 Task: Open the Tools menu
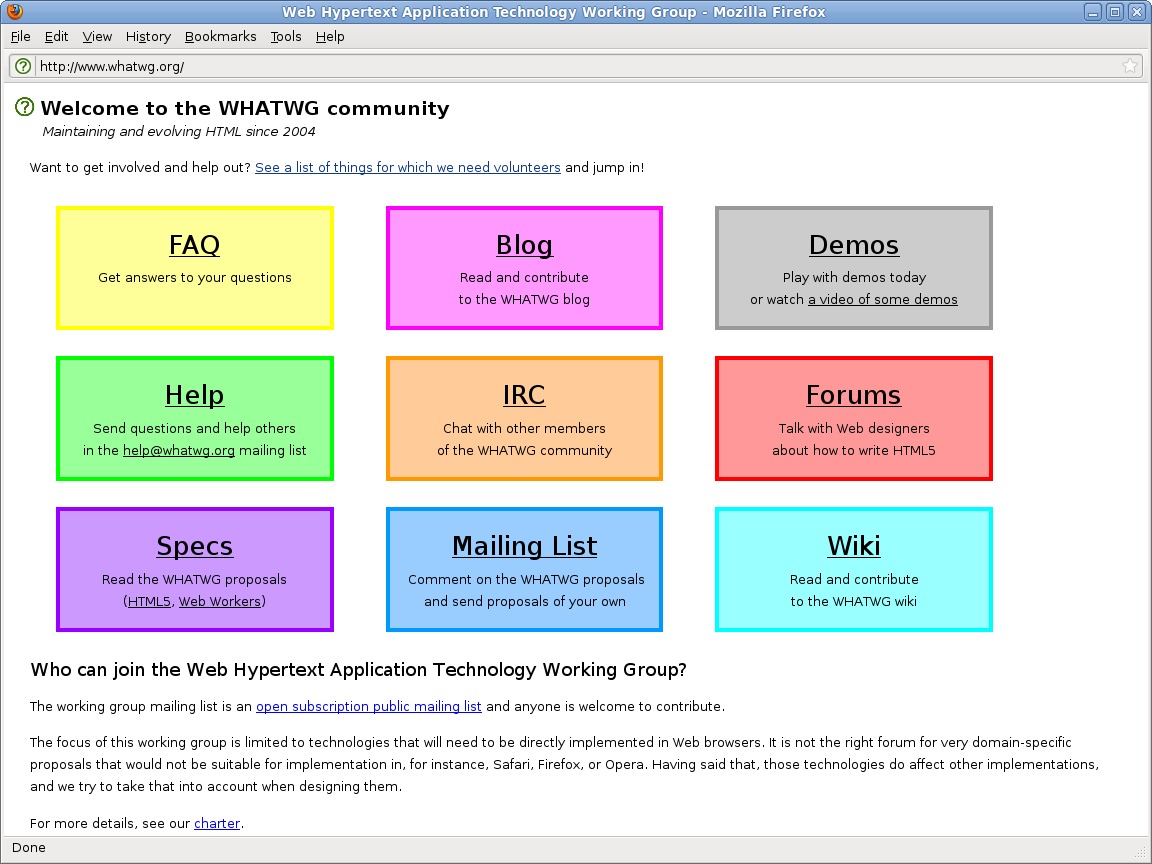(x=285, y=36)
